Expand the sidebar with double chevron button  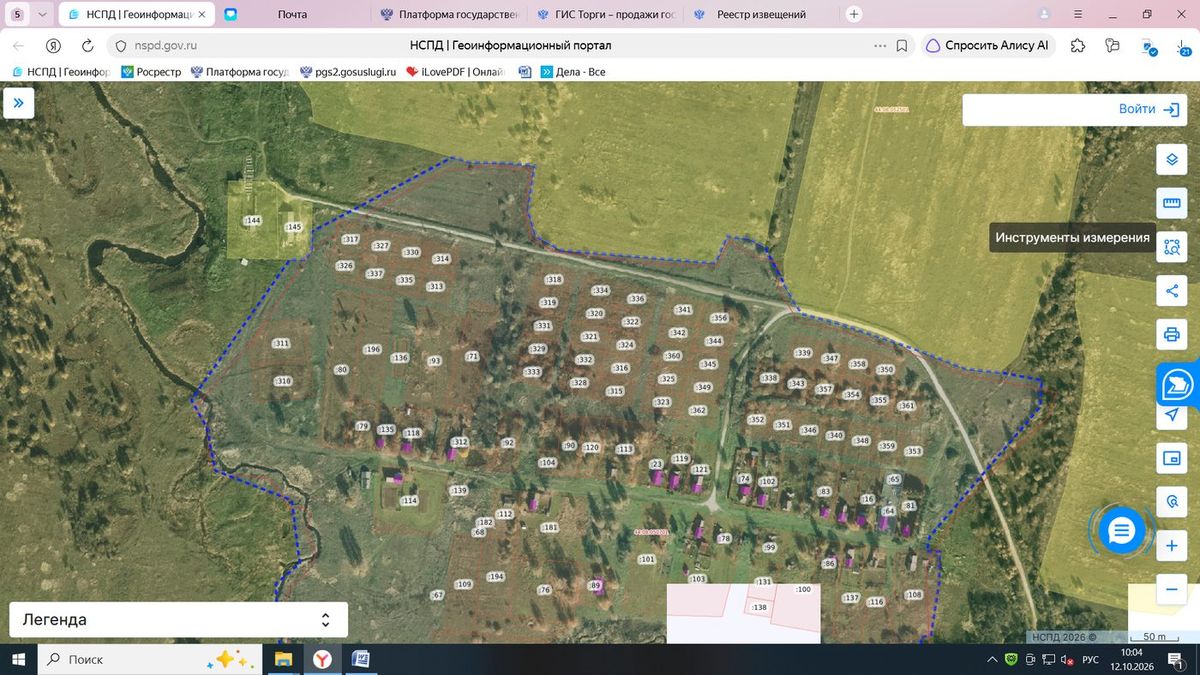tap(19, 103)
